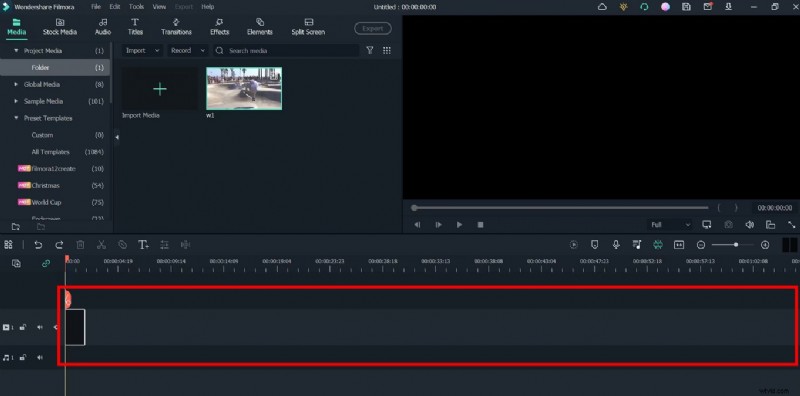
Task: Click the audio waveform icon
Action: pos(186,245)
